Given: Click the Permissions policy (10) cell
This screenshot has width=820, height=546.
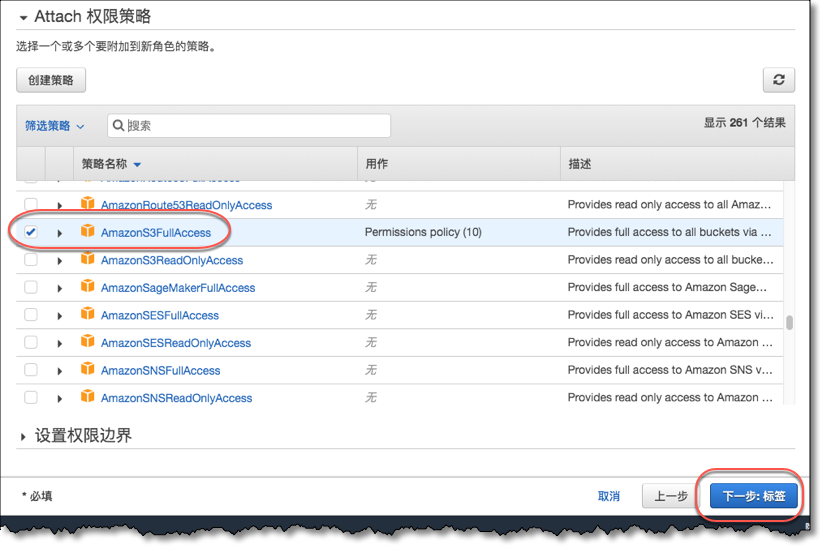Looking at the screenshot, I should click(423, 232).
